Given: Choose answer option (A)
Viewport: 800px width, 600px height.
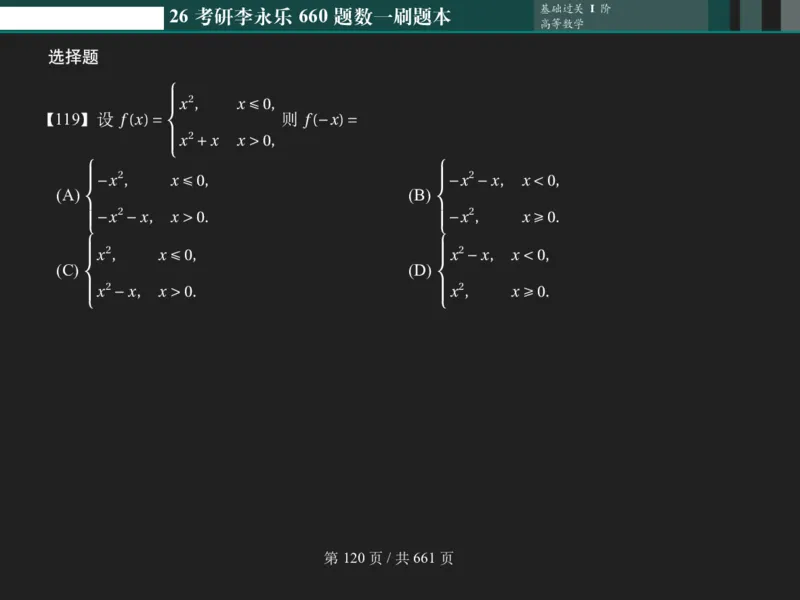Looking at the screenshot, I should pos(68,196).
